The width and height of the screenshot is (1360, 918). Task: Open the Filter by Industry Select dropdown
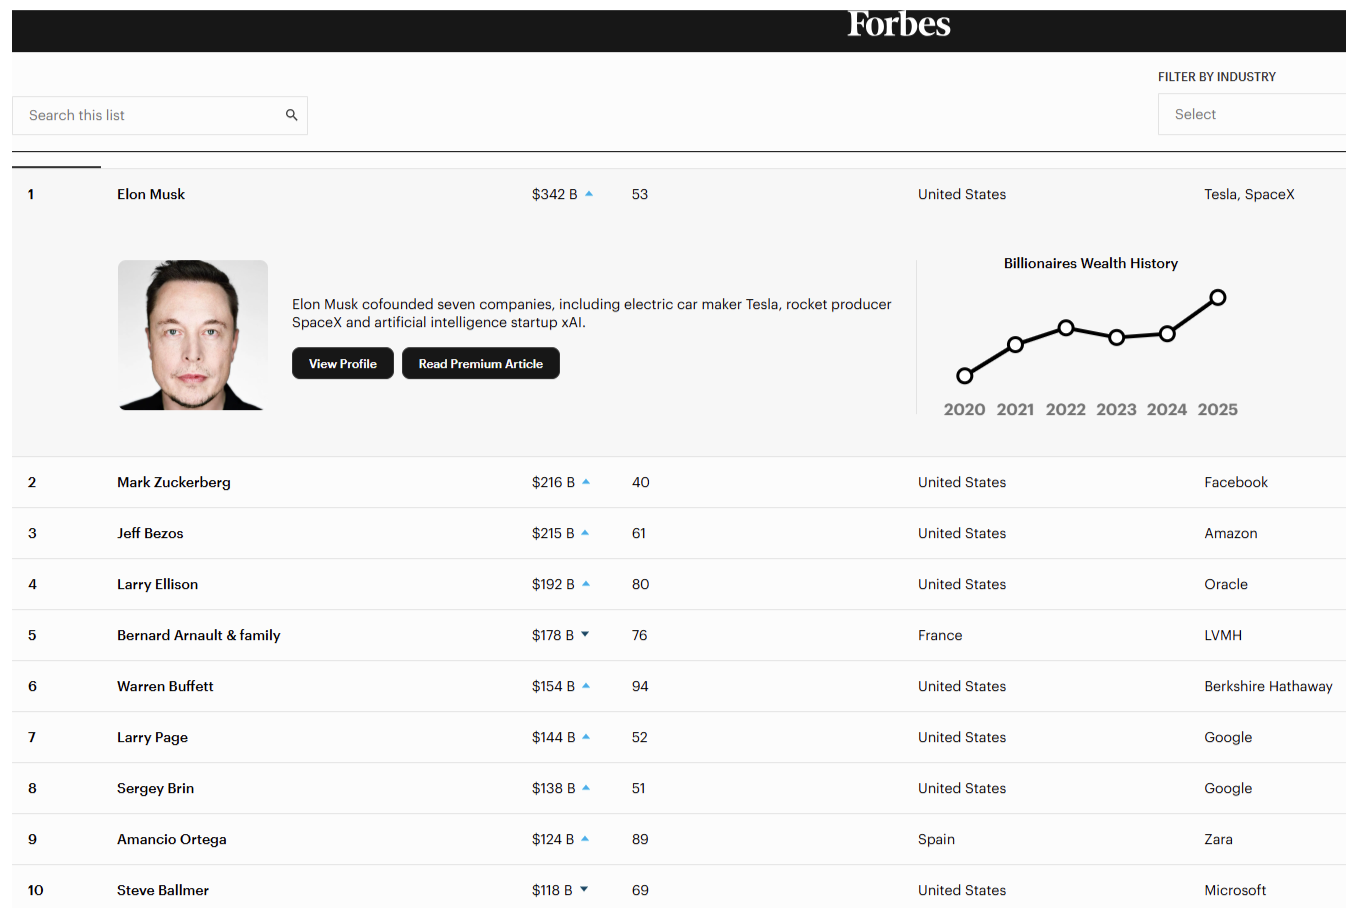pos(1252,114)
